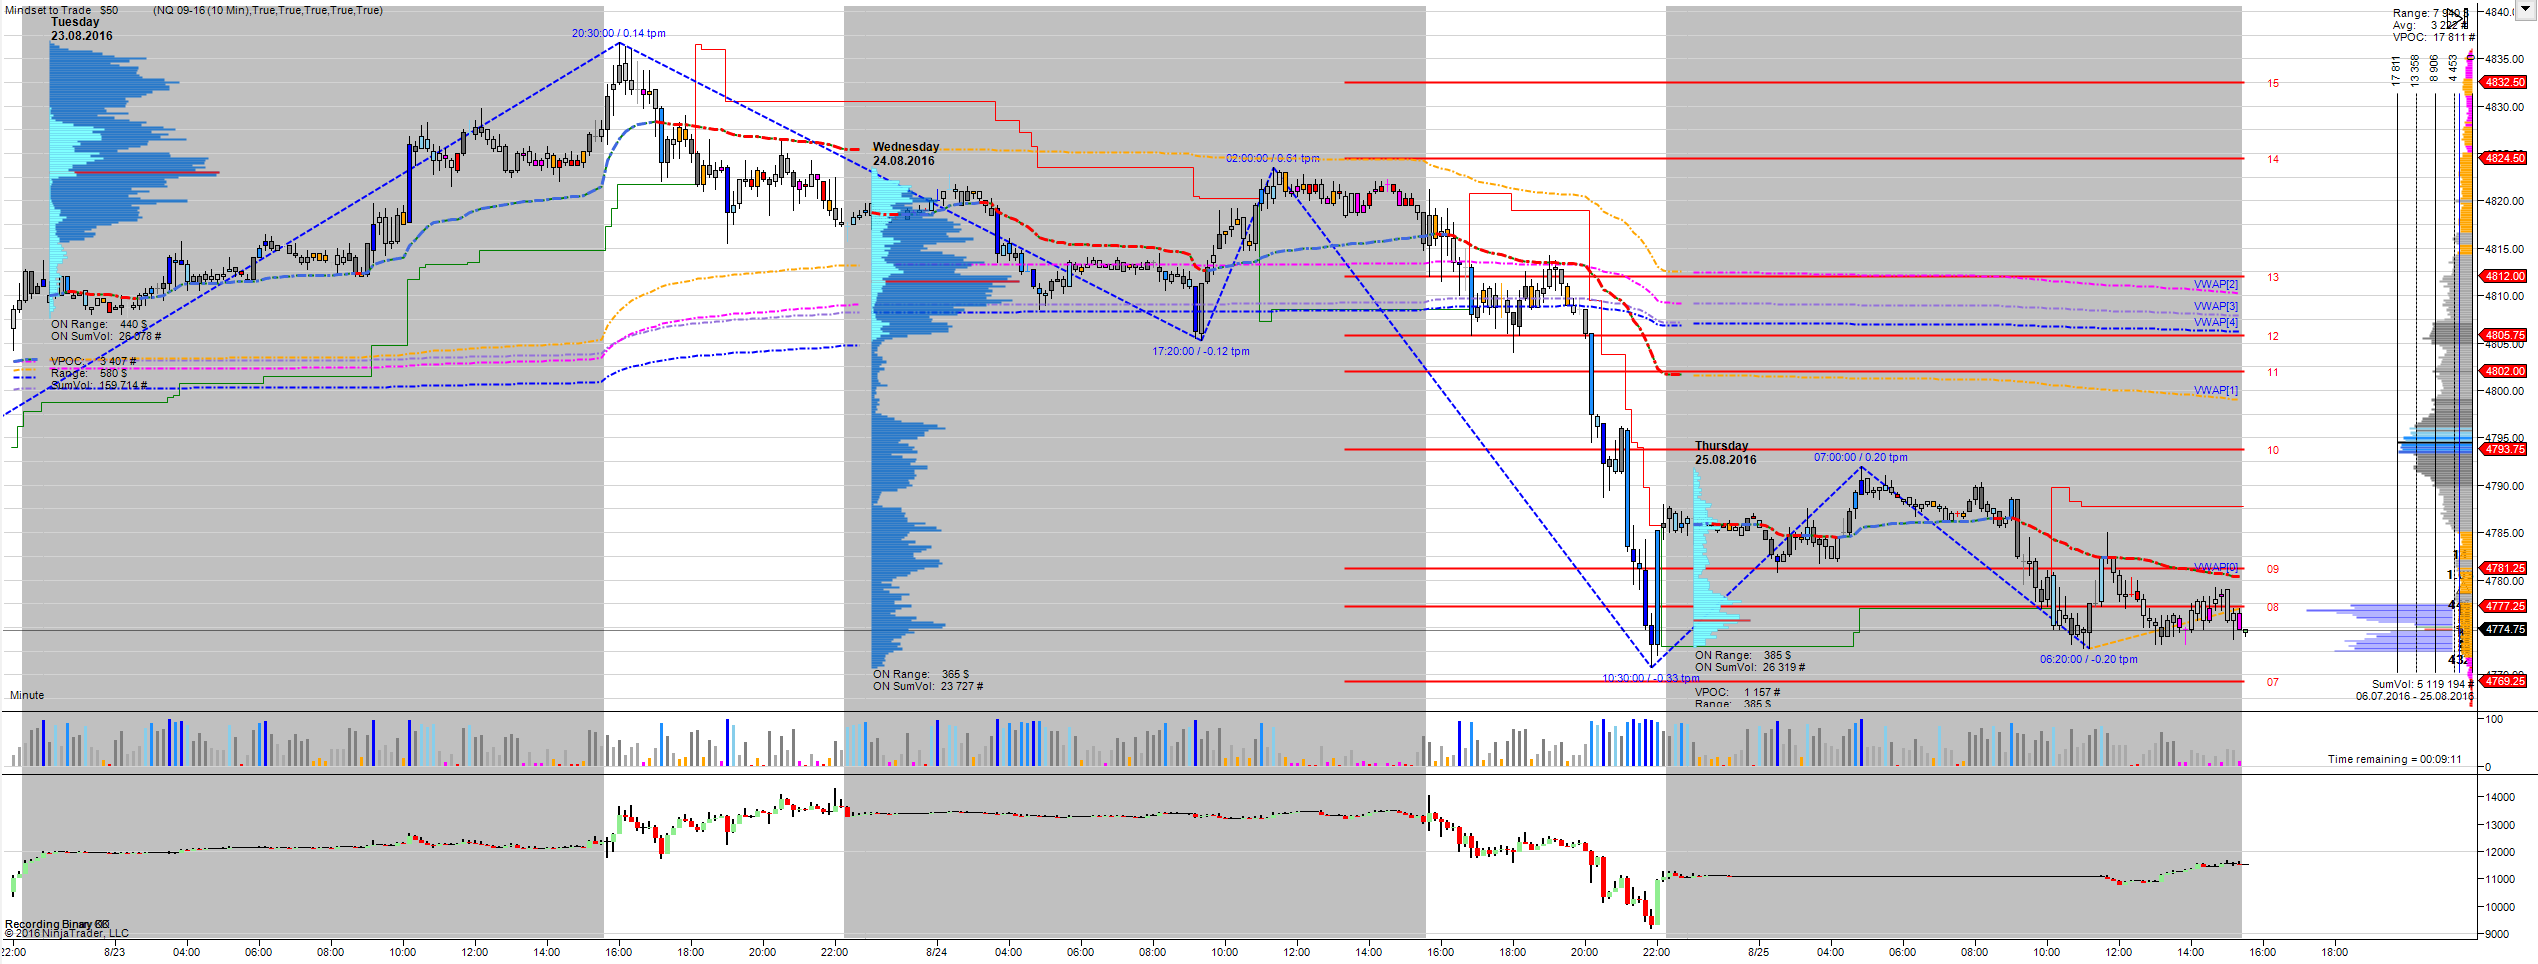
Task: Click the 'VPOC: 17 811 #' text
Action: pos(2433,37)
